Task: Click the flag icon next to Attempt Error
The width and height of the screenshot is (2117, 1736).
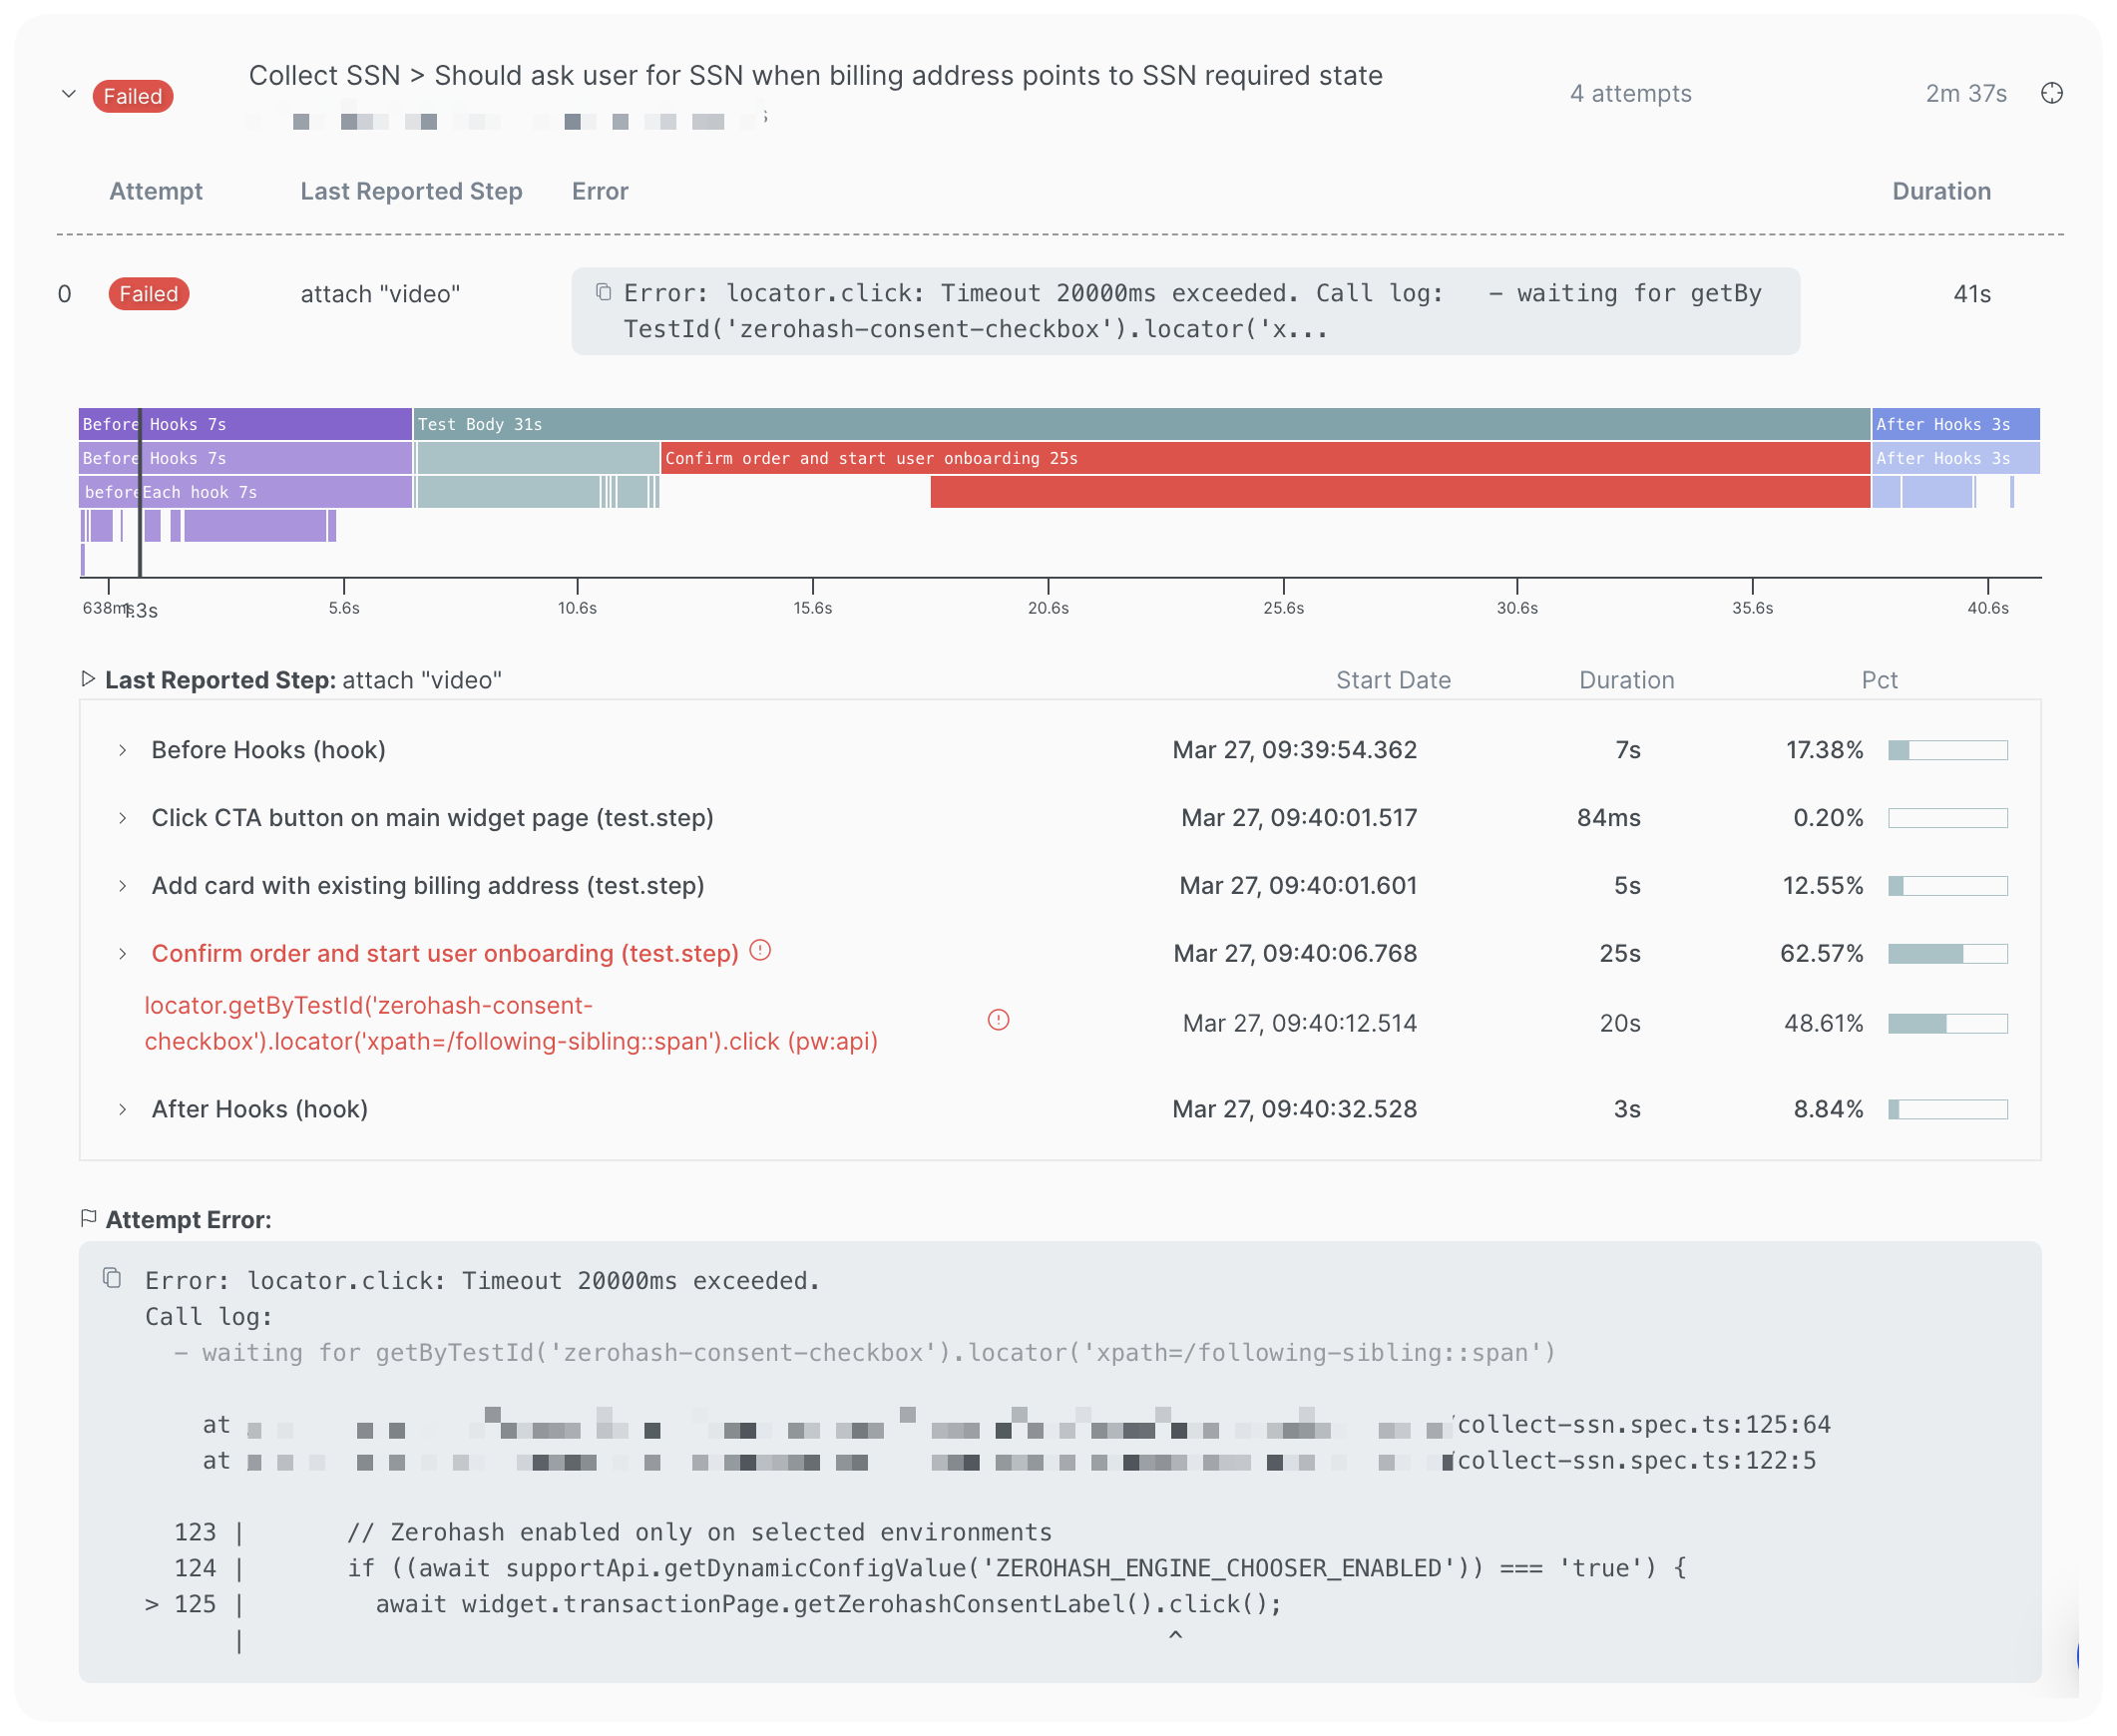Action: pyautogui.click(x=88, y=1218)
